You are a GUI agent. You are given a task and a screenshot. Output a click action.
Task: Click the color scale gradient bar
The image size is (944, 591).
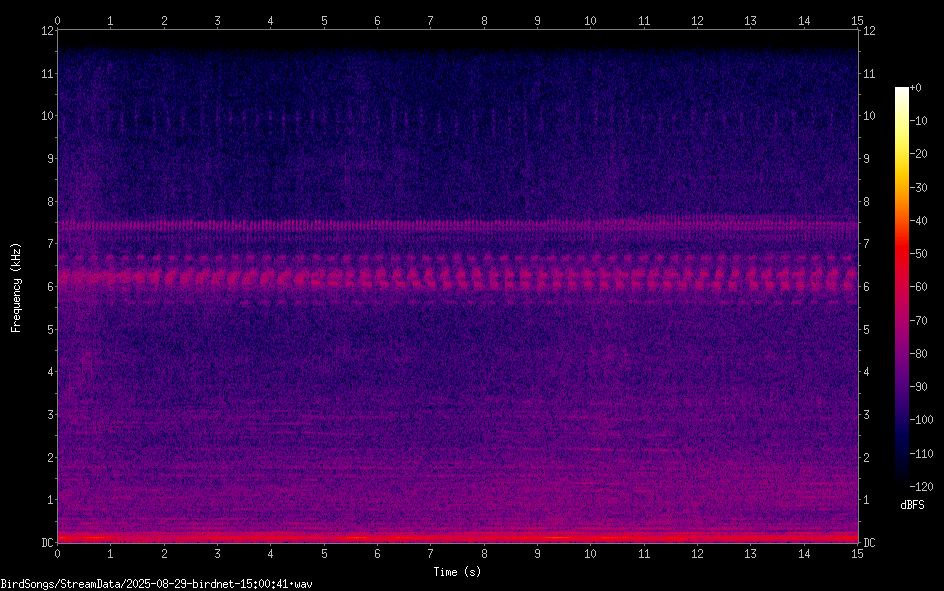(x=901, y=286)
